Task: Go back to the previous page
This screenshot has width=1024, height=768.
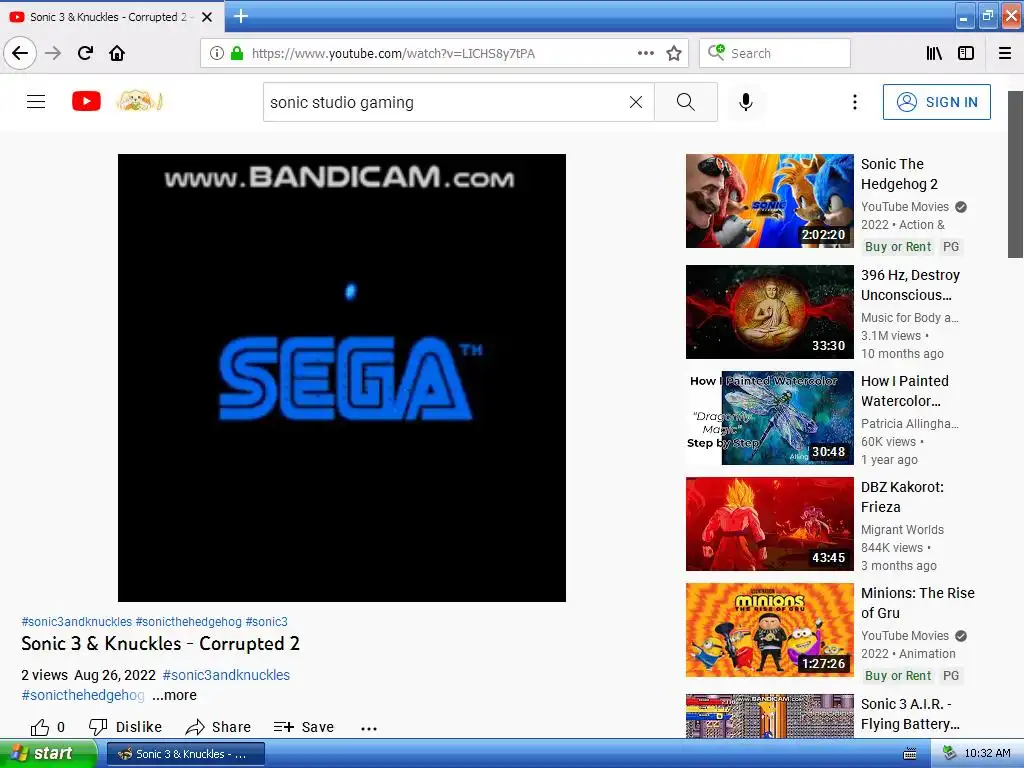Action: (x=20, y=53)
